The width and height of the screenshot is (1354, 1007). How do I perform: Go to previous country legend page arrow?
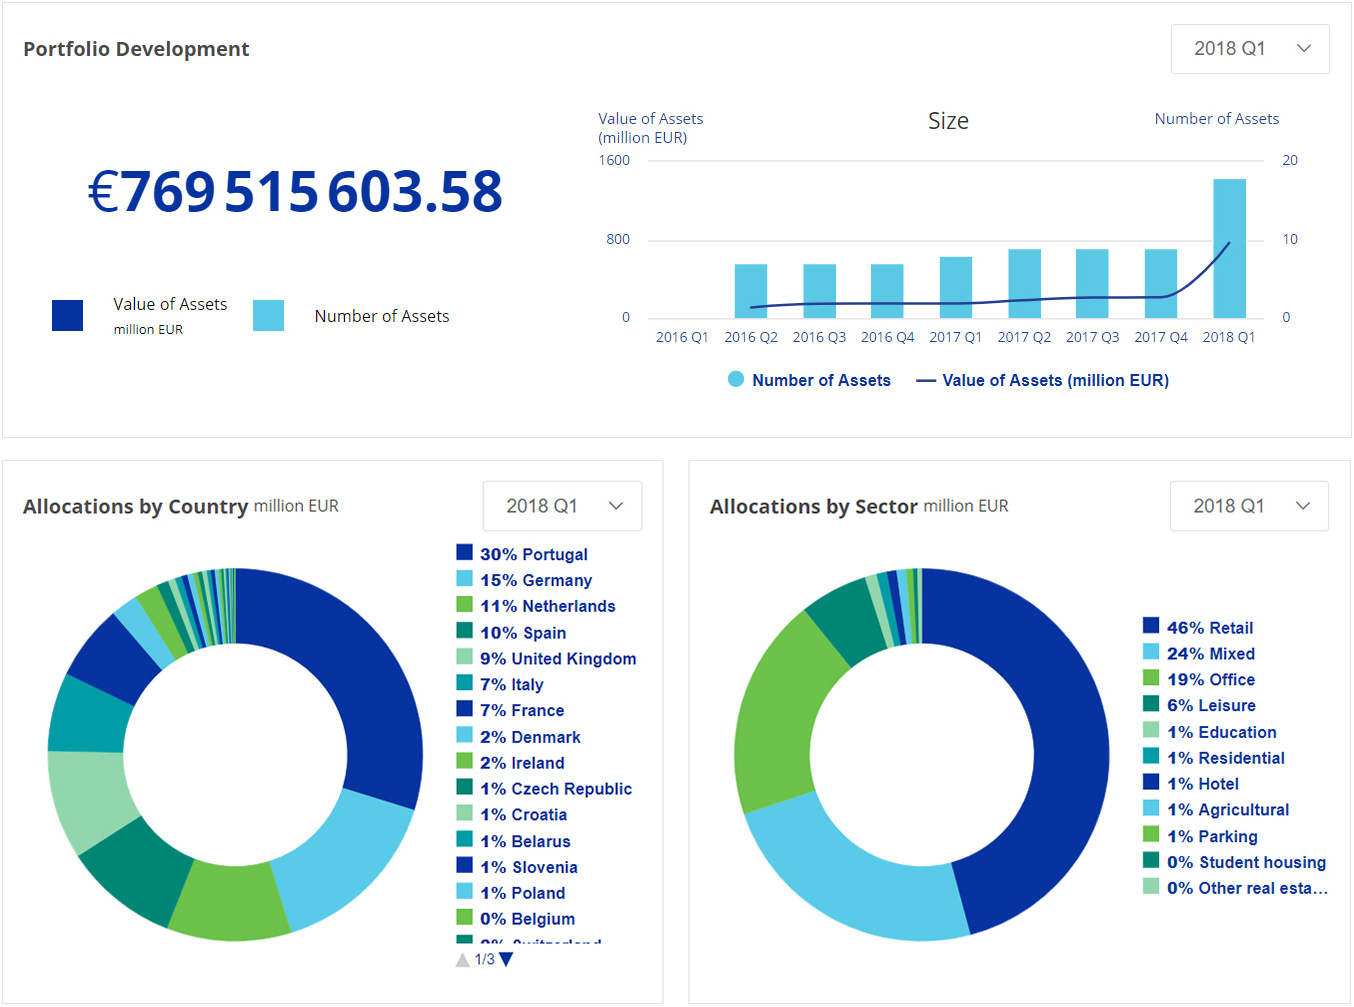(463, 959)
